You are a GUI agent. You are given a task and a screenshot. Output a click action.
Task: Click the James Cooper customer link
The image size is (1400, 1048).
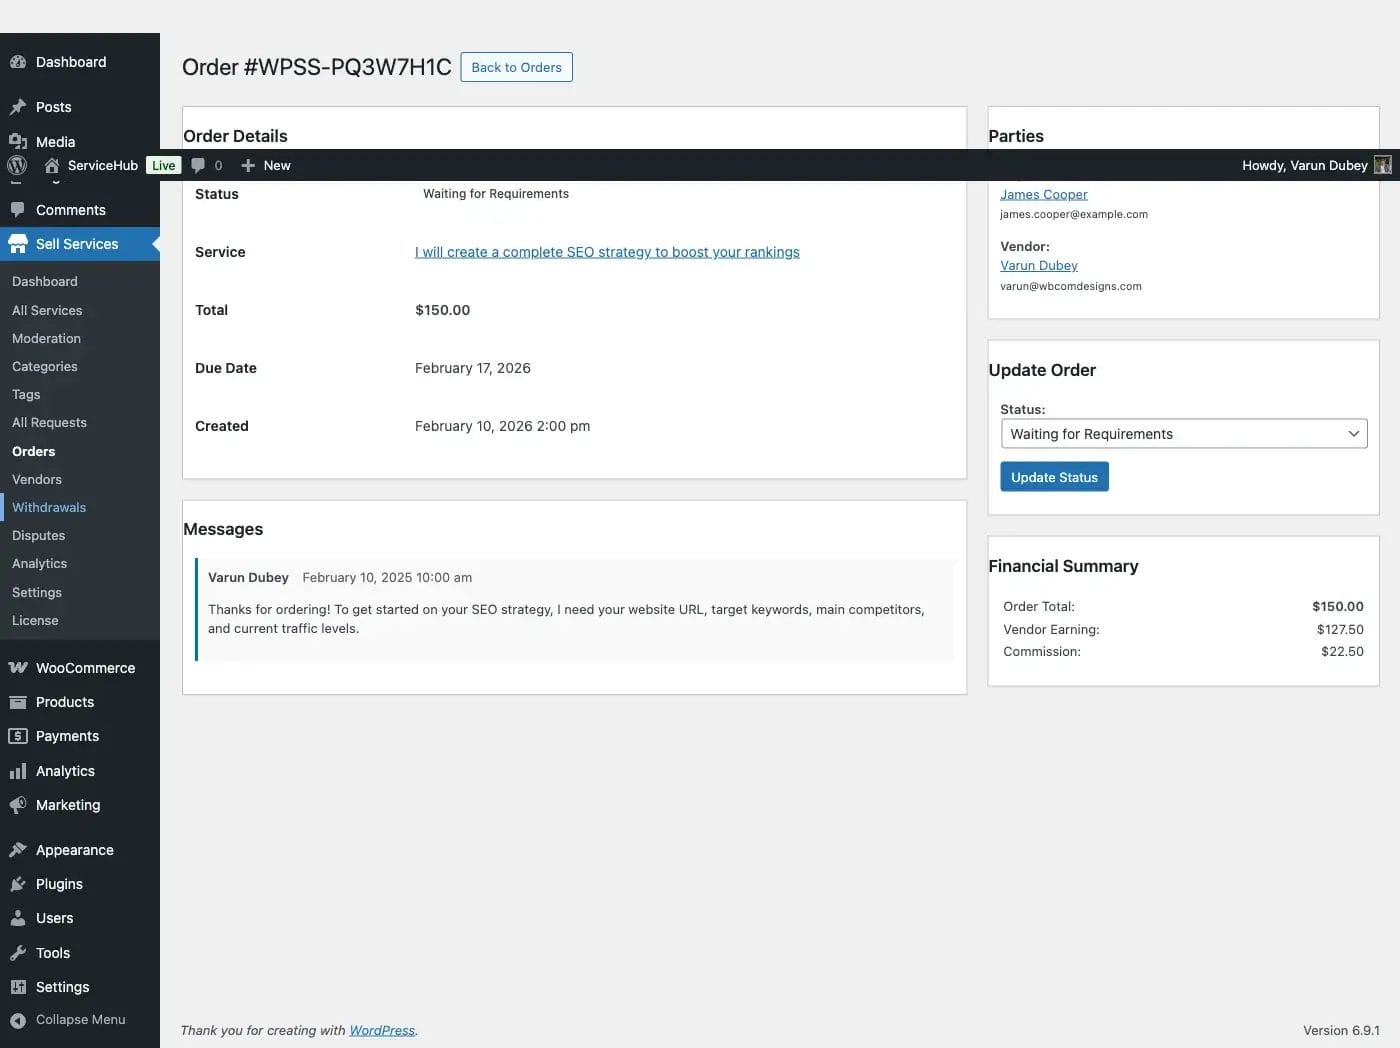click(1043, 193)
